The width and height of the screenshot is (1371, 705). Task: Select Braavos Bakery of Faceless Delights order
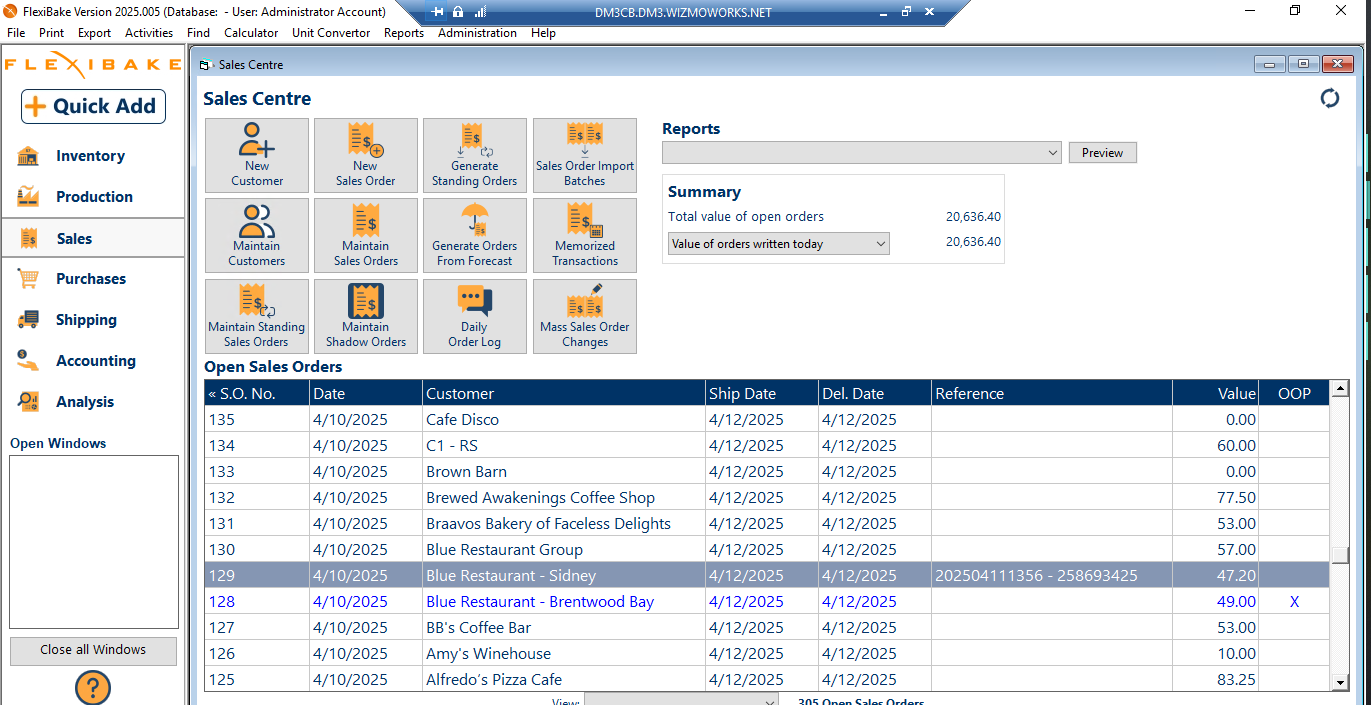767,524
